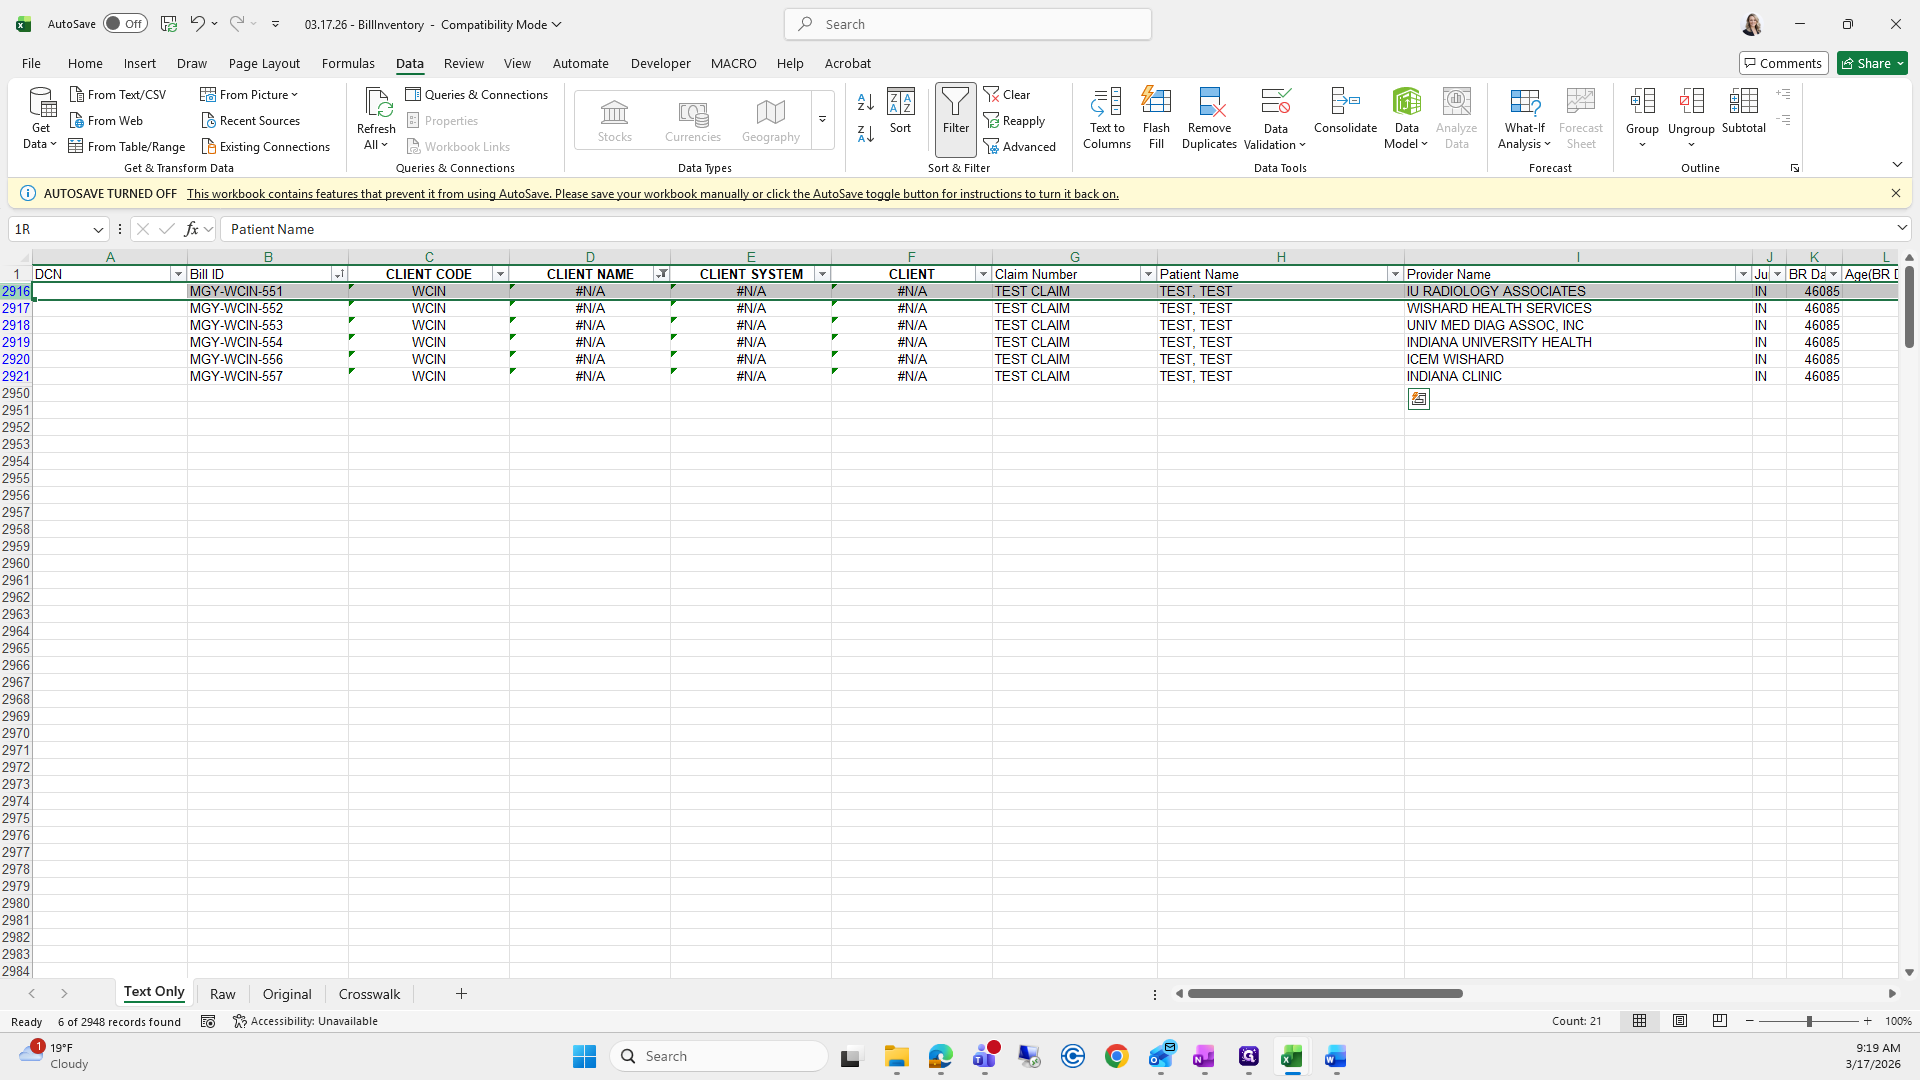Open the Name Box dropdown arrow
The width and height of the screenshot is (1920, 1080).
[x=98, y=230]
